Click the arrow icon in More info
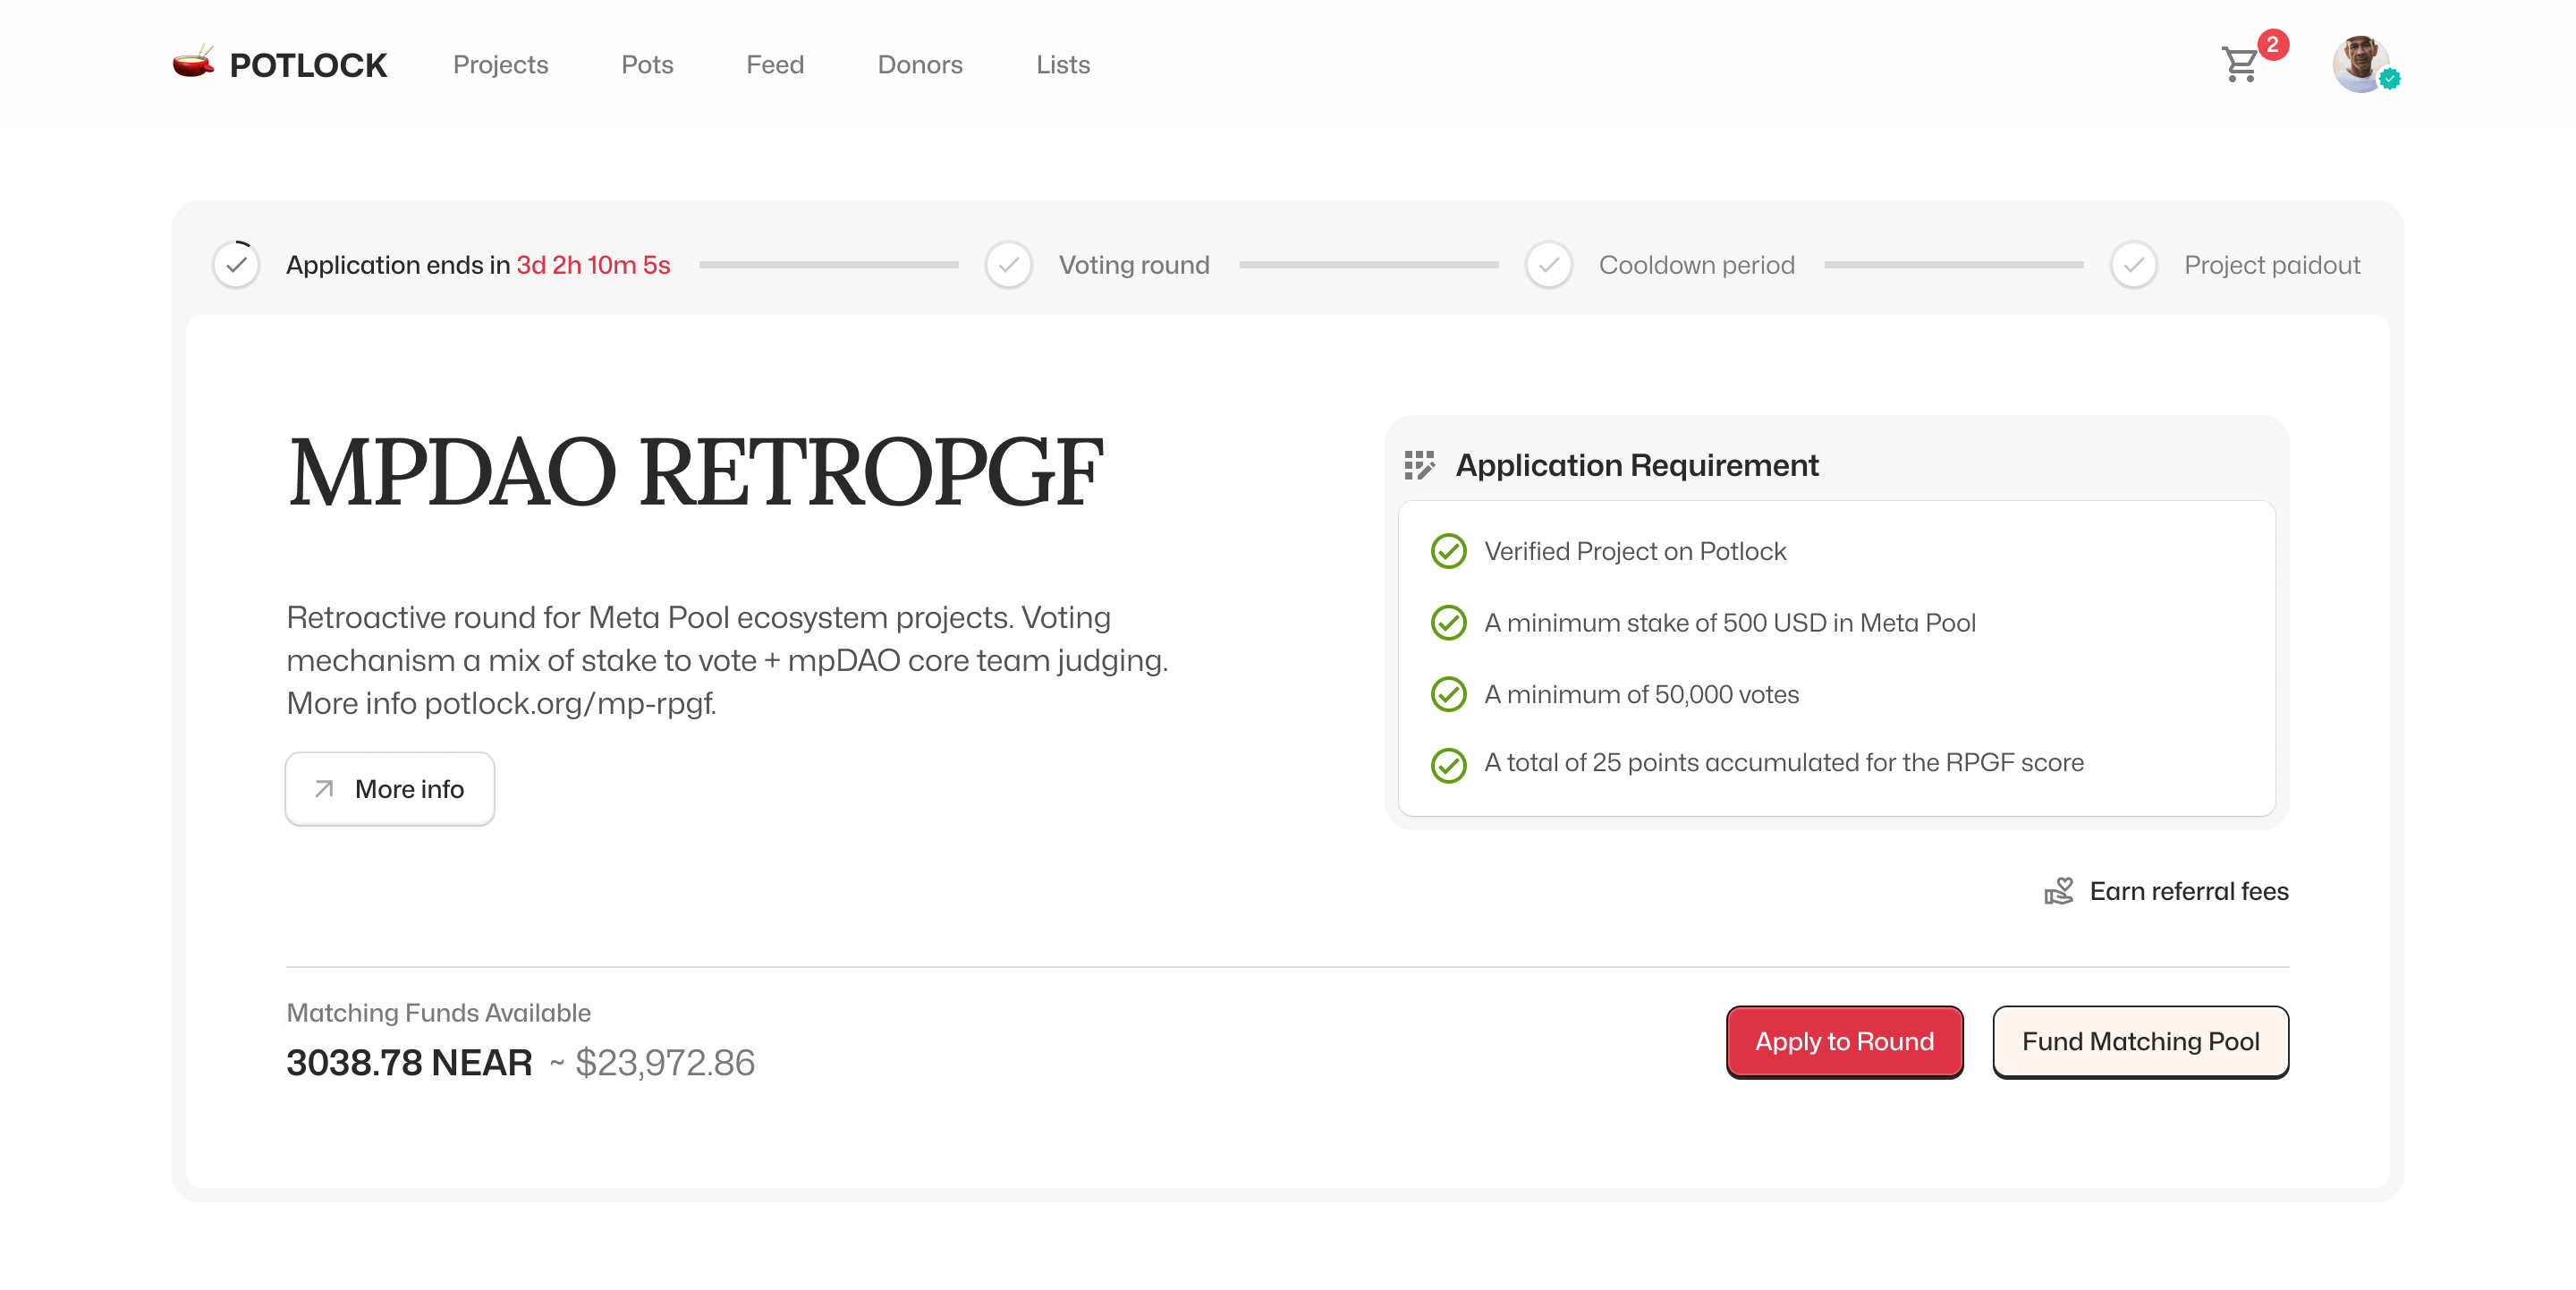Image resolution: width=2576 pixels, height=1290 pixels. coord(324,789)
